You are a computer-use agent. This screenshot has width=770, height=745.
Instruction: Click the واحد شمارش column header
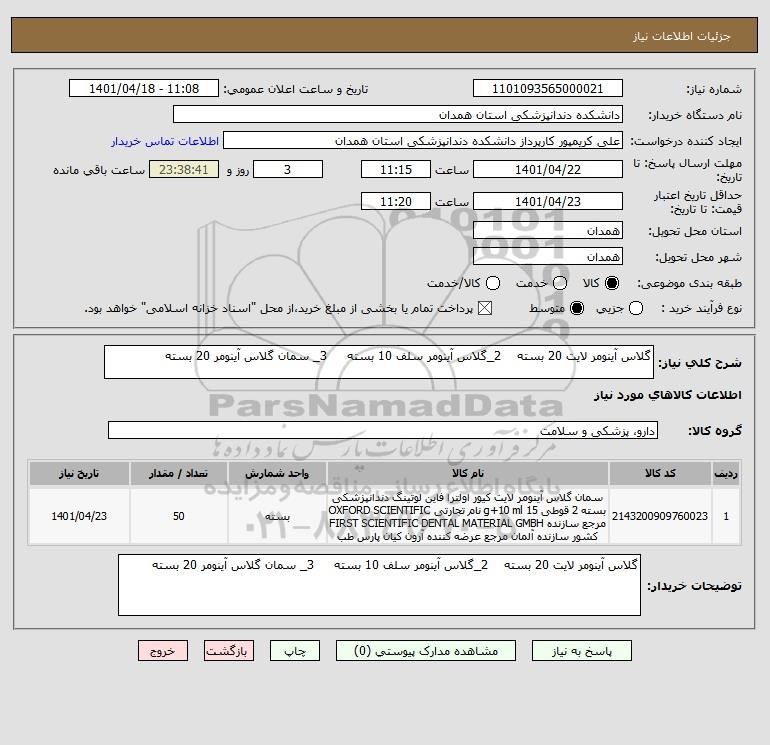pyautogui.click(x=277, y=473)
